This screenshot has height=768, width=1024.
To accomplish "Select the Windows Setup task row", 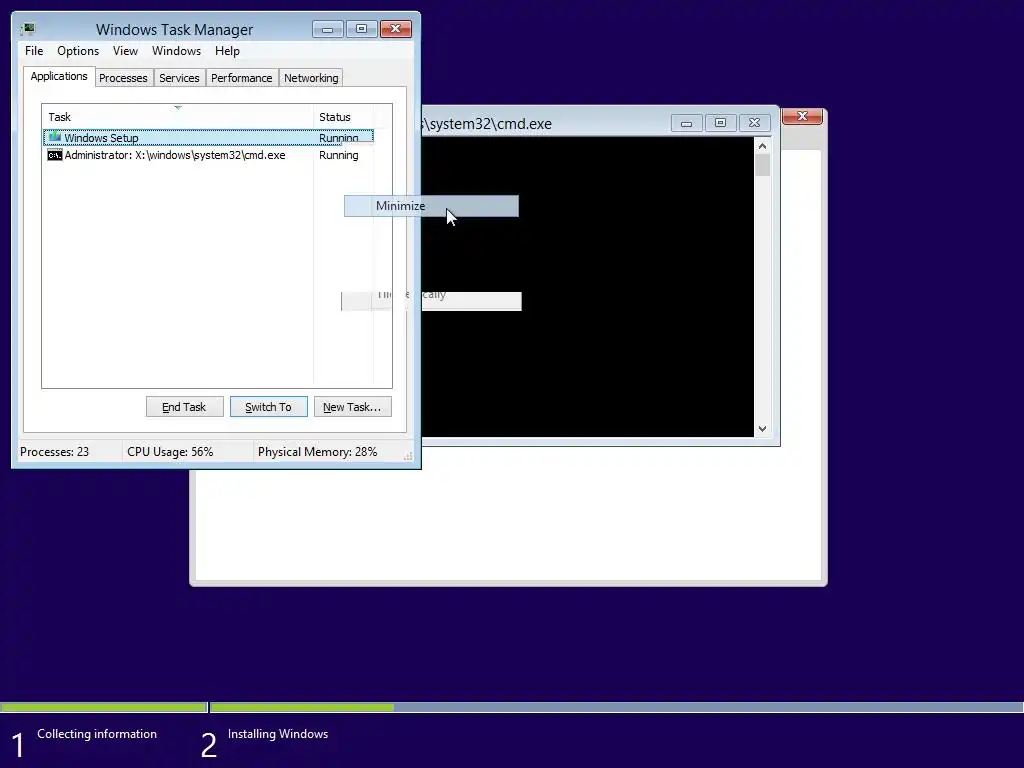I will click(x=208, y=138).
